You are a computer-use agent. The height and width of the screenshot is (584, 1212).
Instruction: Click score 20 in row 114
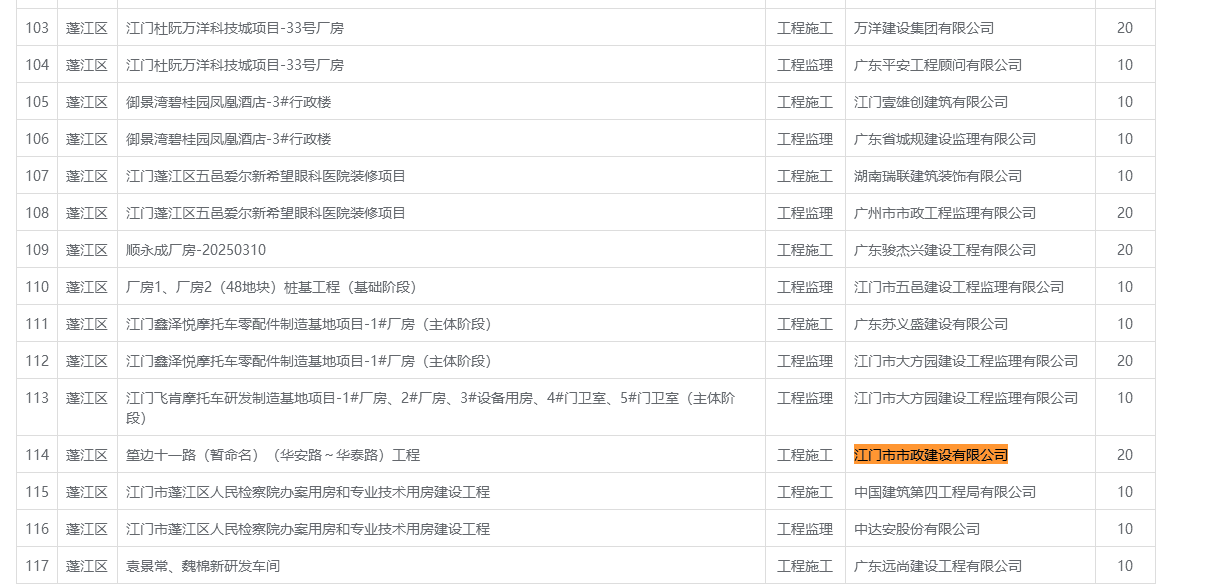tap(1125, 455)
